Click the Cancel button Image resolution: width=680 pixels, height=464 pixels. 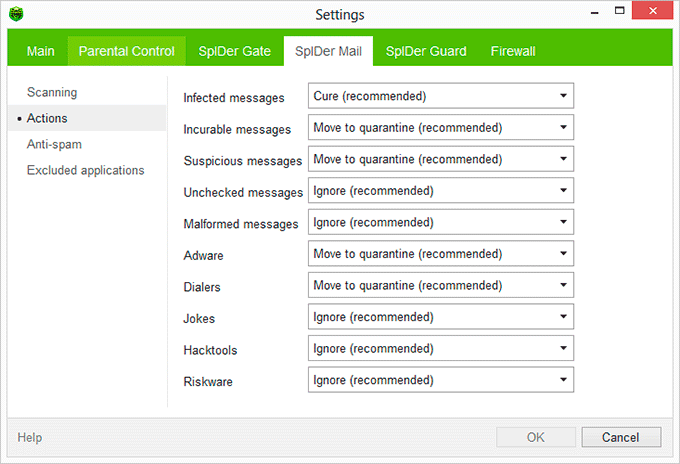click(621, 437)
